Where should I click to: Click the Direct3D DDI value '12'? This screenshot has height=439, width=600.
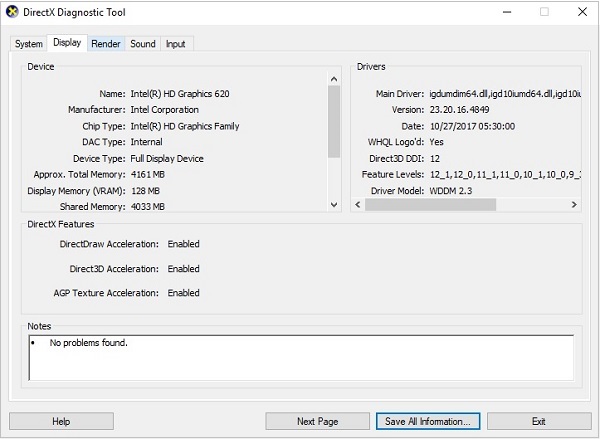[435, 158]
